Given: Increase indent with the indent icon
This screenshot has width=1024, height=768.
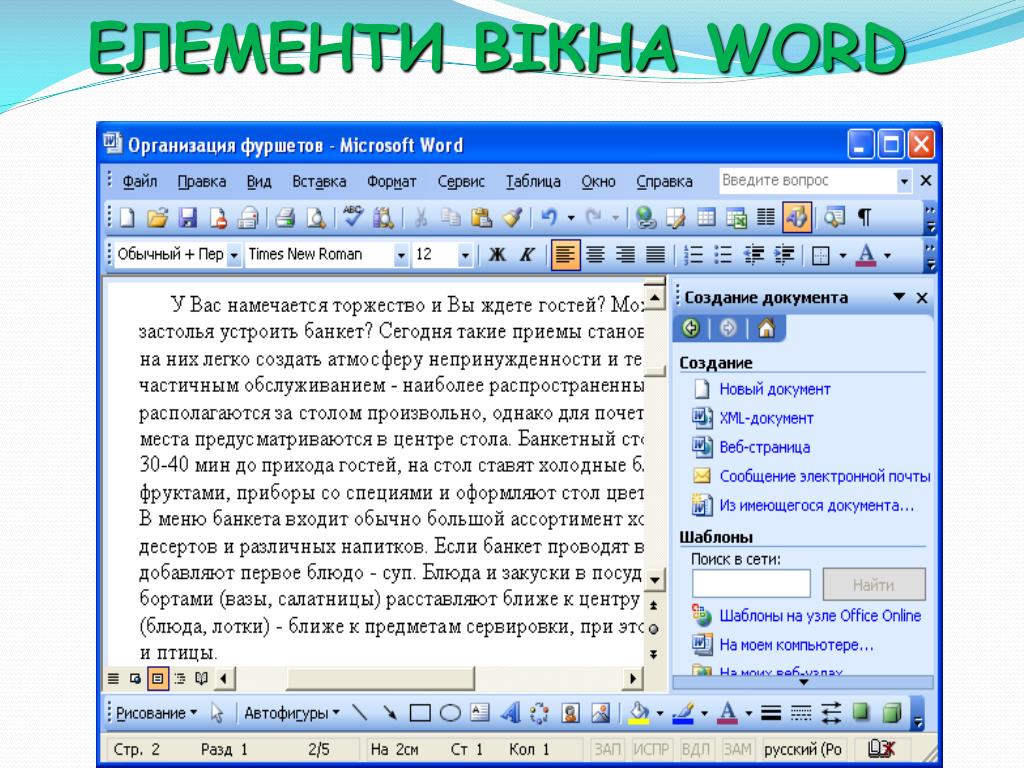Looking at the screenshot, I should click(x=784, y=255).
